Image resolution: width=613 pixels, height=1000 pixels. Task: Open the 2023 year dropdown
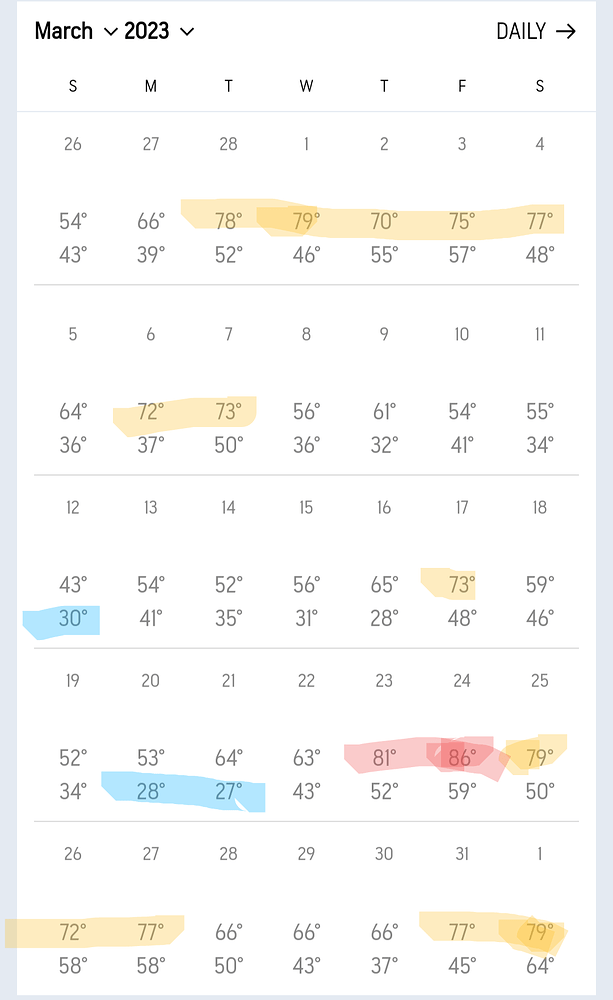(x=159, y=31)
